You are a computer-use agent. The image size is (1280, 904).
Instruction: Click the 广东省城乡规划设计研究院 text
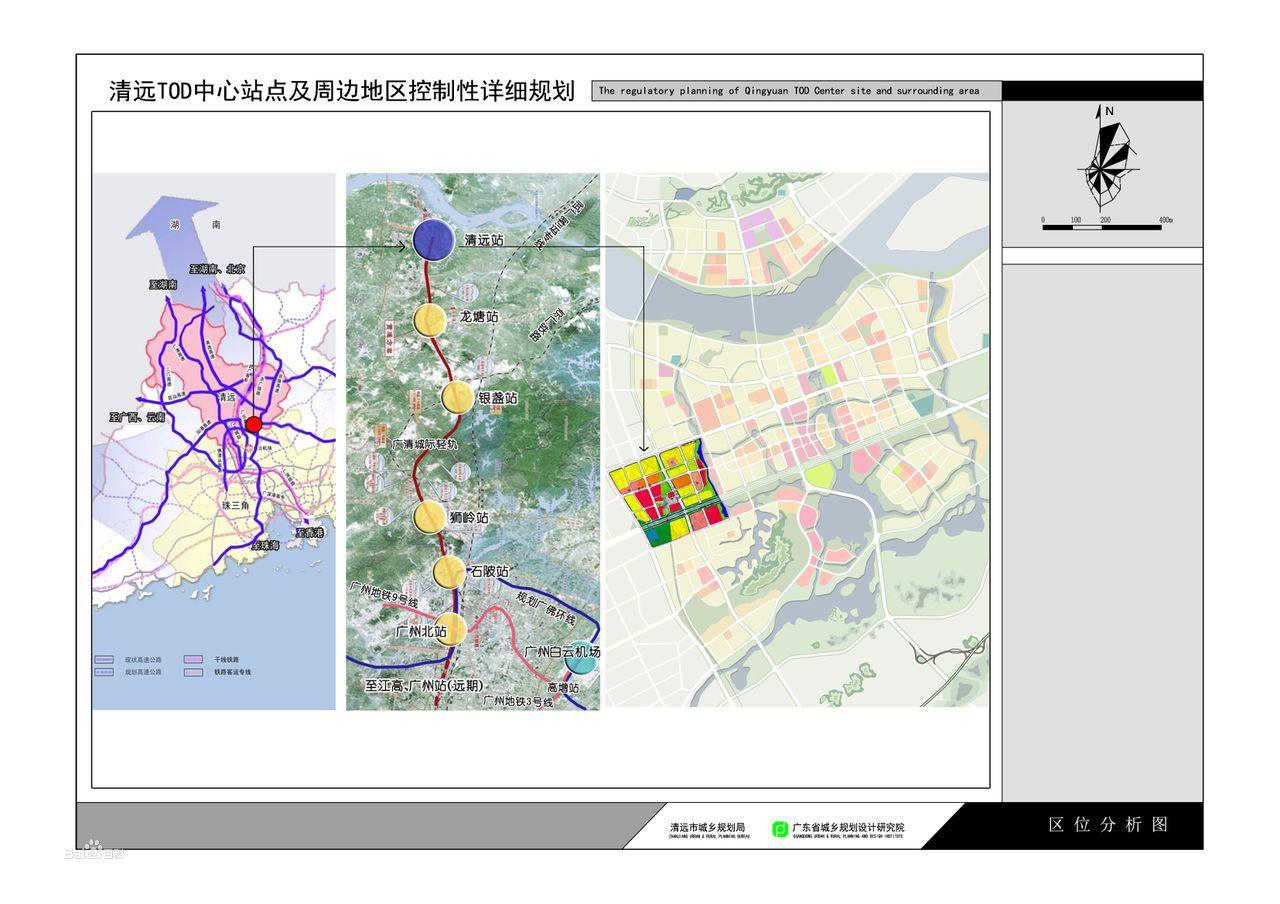coord(848,827)
